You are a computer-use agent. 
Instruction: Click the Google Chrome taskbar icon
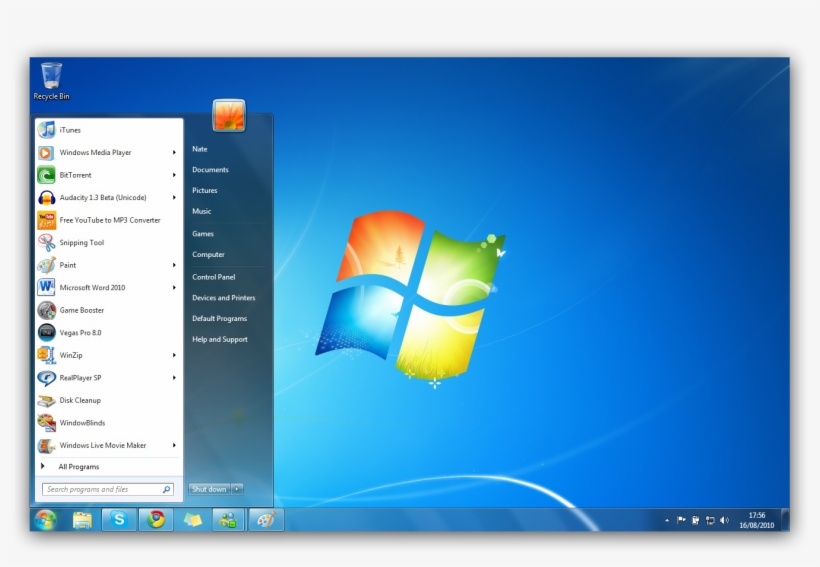[156, 519]
